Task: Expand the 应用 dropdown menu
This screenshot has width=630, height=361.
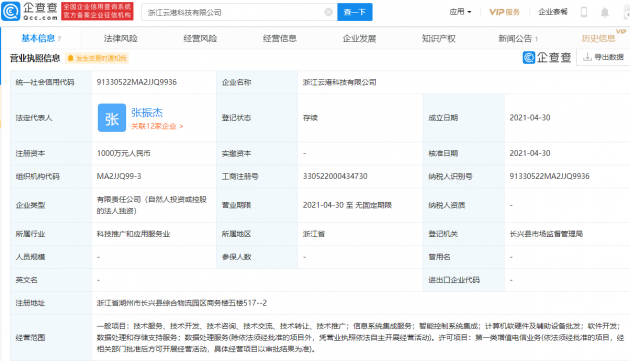Action: click(x=460, y=12)
